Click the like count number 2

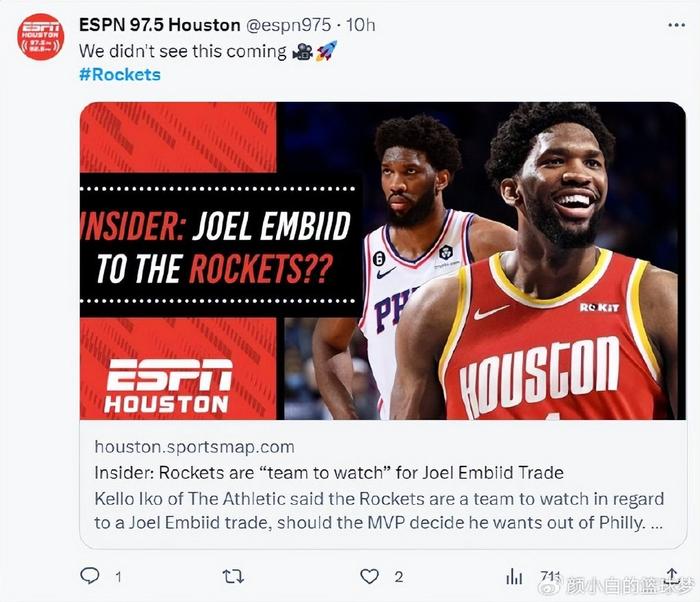pyautogui.click(x=399, y=577)
